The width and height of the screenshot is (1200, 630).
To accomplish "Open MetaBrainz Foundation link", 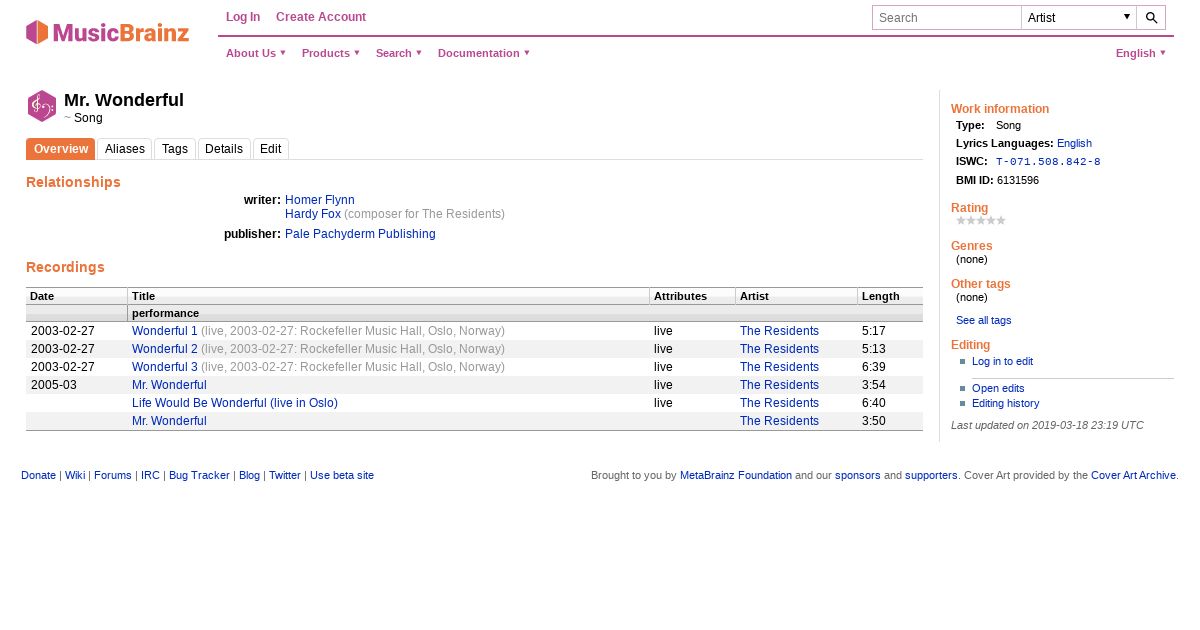I will tap(736, 475).
